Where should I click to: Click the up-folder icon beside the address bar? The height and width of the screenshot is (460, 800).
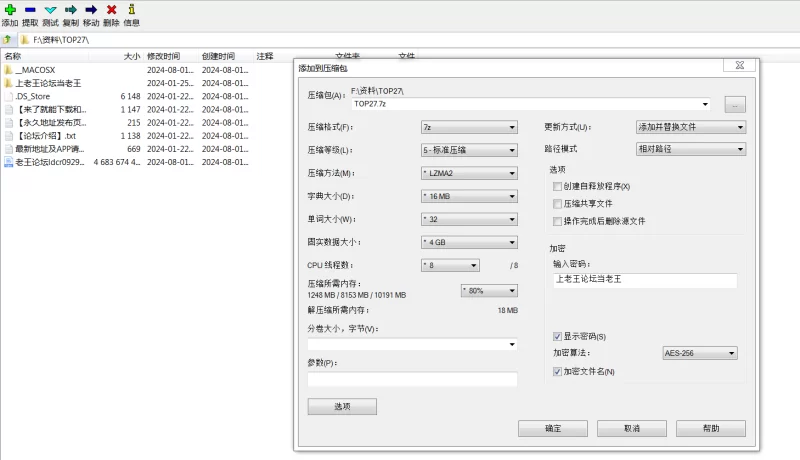point(7,39)
